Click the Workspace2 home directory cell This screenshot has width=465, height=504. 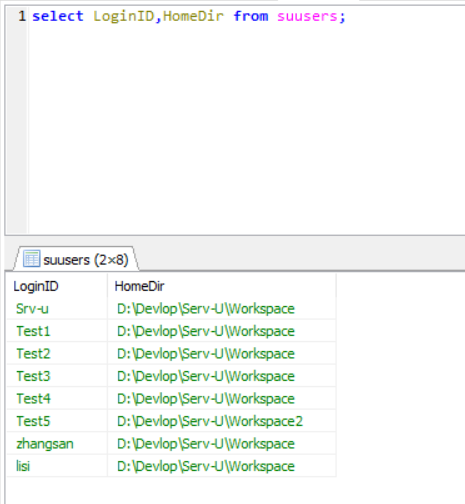222,421
